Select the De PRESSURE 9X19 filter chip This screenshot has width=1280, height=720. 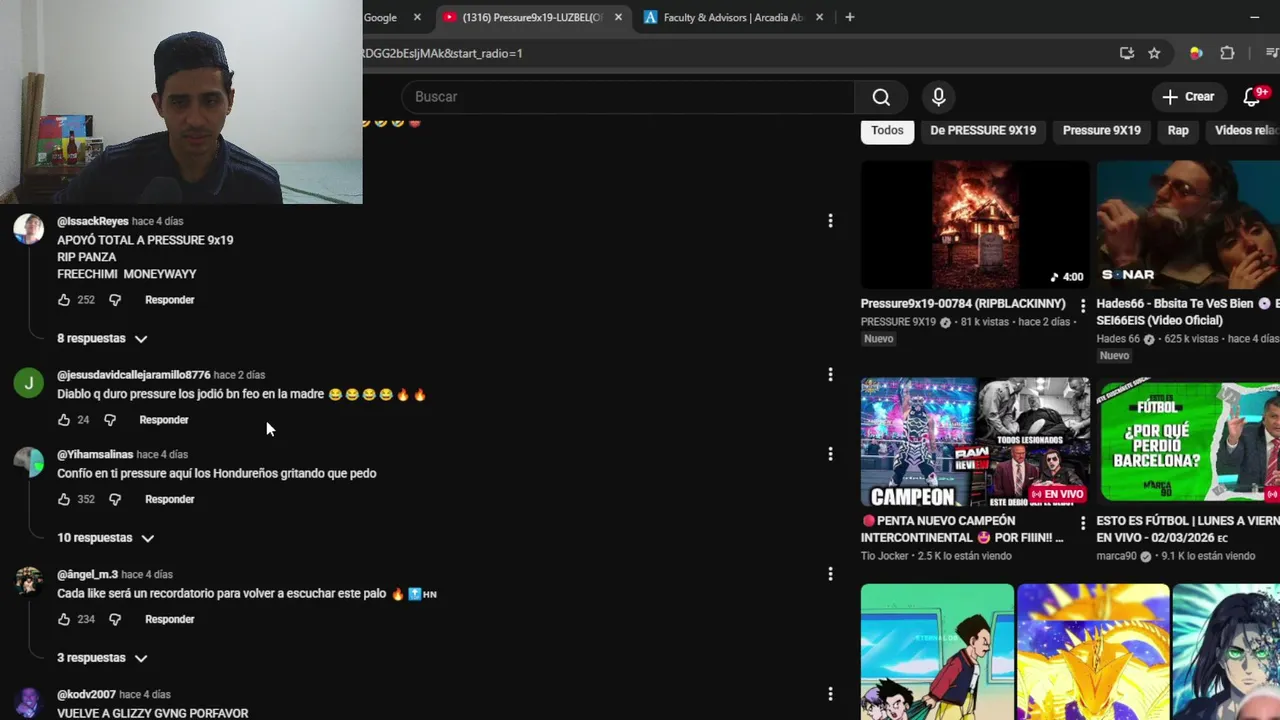[983, 130]
